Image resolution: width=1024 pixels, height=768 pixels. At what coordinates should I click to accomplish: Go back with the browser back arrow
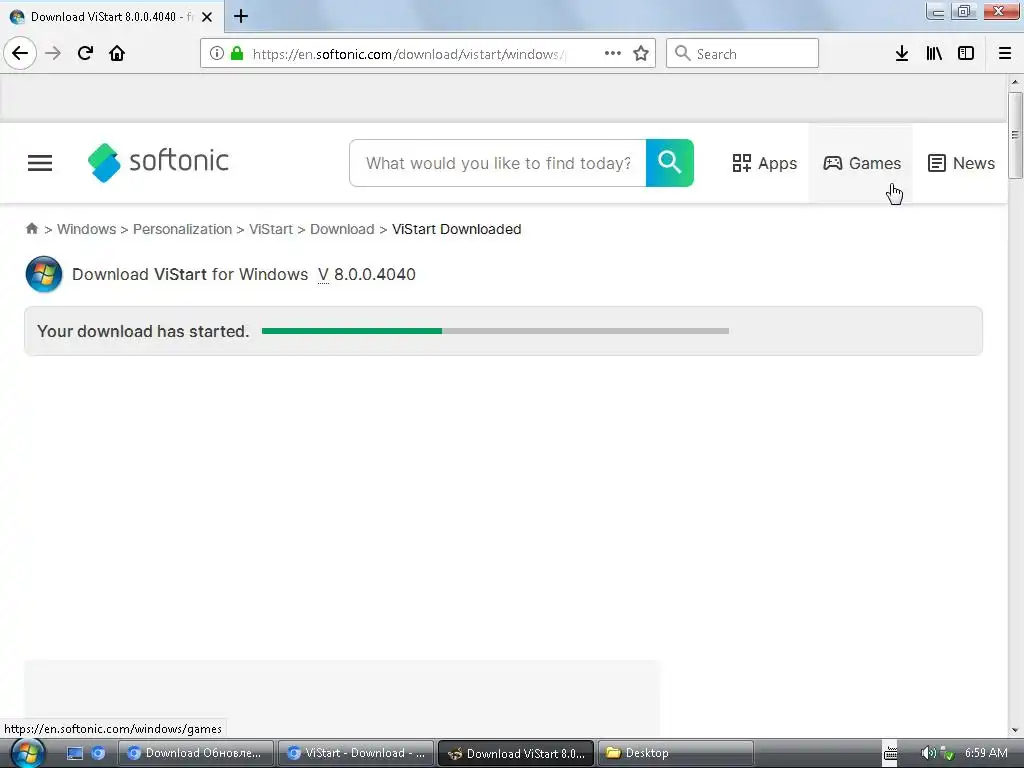(20, 54)
